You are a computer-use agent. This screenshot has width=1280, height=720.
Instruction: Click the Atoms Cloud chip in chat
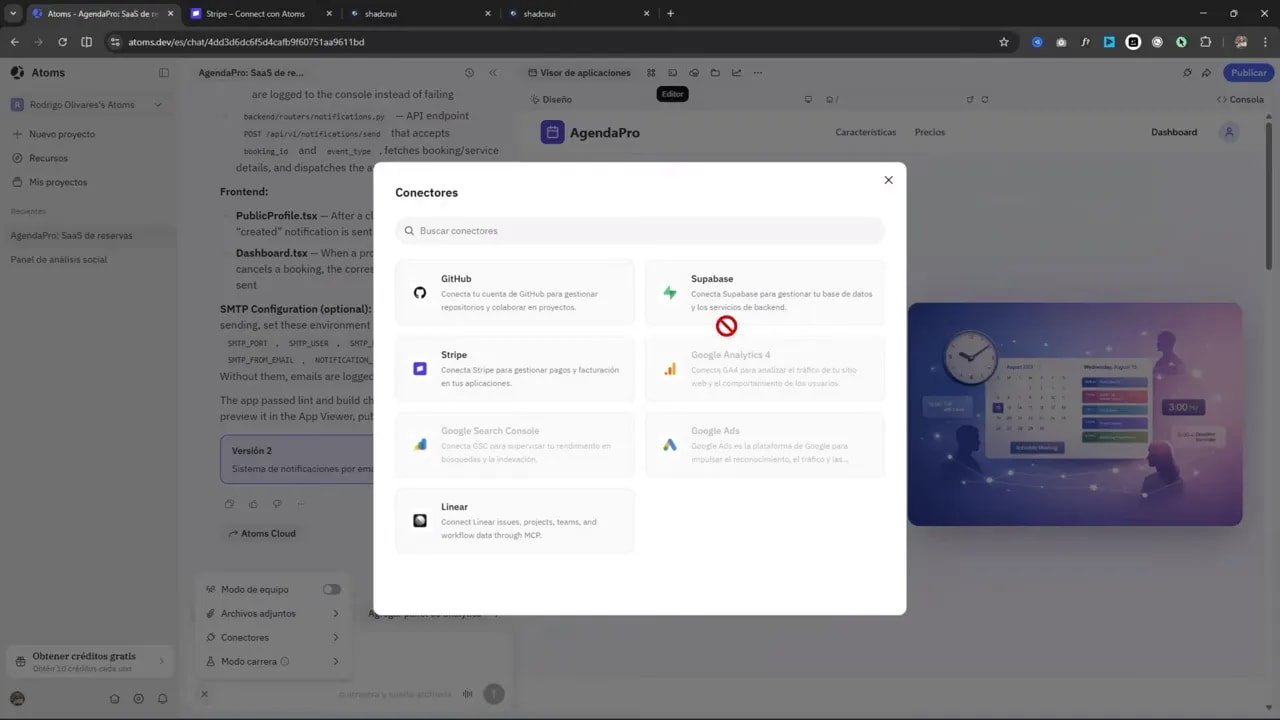tap(262, 534)
